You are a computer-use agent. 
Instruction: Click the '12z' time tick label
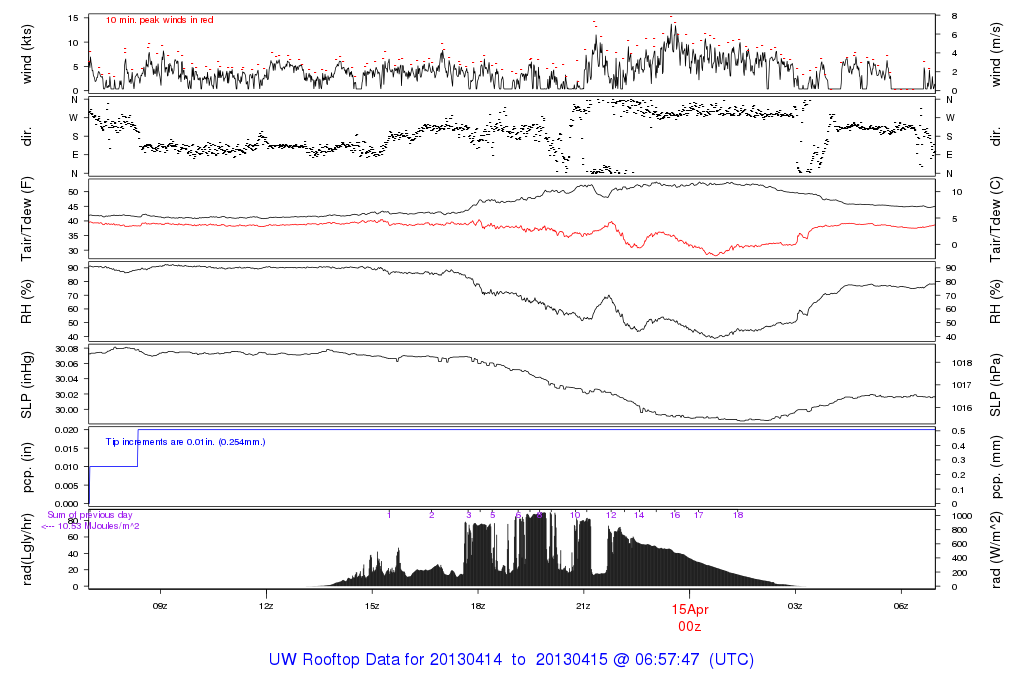266,607
